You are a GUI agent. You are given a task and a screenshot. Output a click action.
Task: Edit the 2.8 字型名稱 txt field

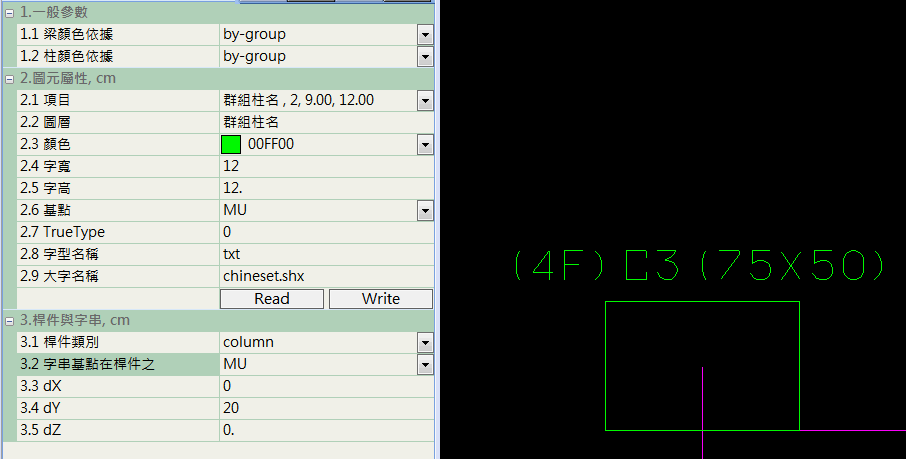[326, 254]
